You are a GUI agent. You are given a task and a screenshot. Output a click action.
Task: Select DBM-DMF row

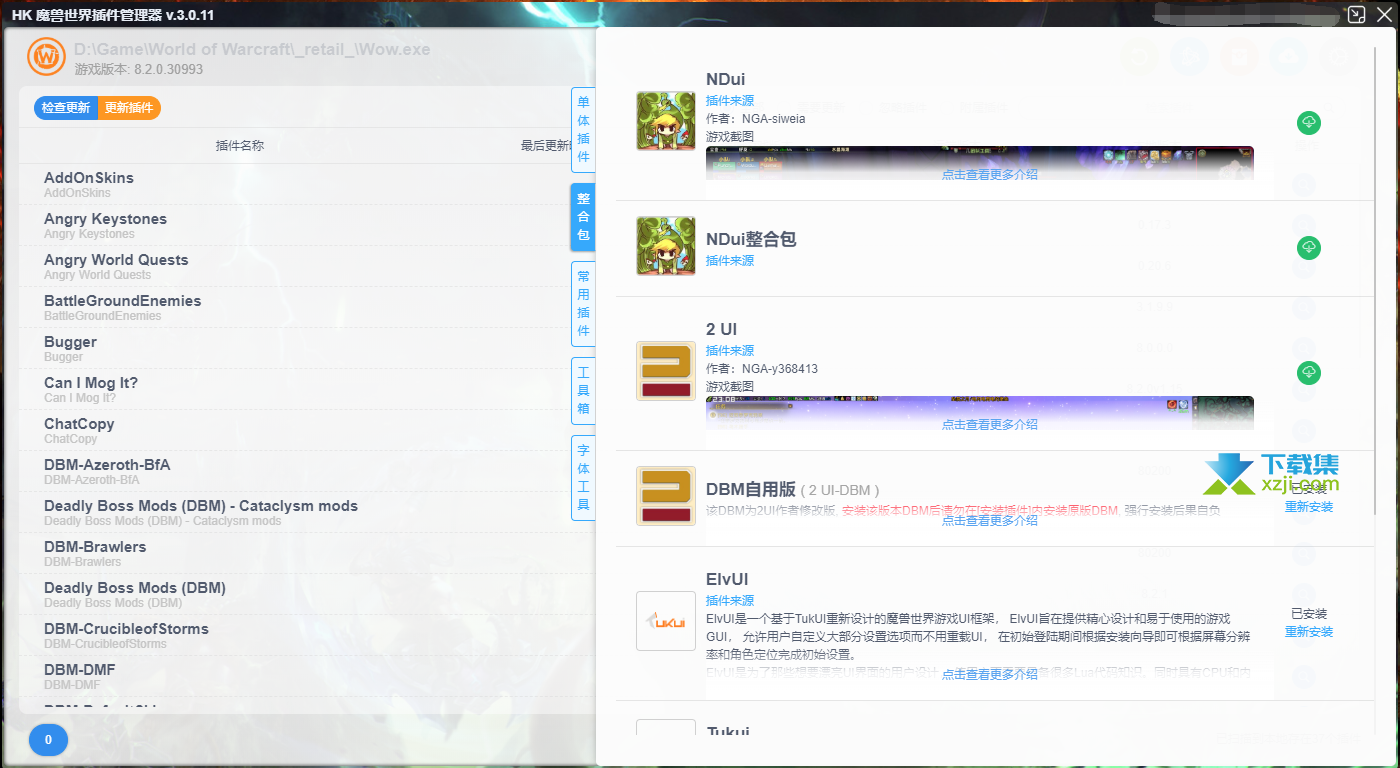click(305, 676)
